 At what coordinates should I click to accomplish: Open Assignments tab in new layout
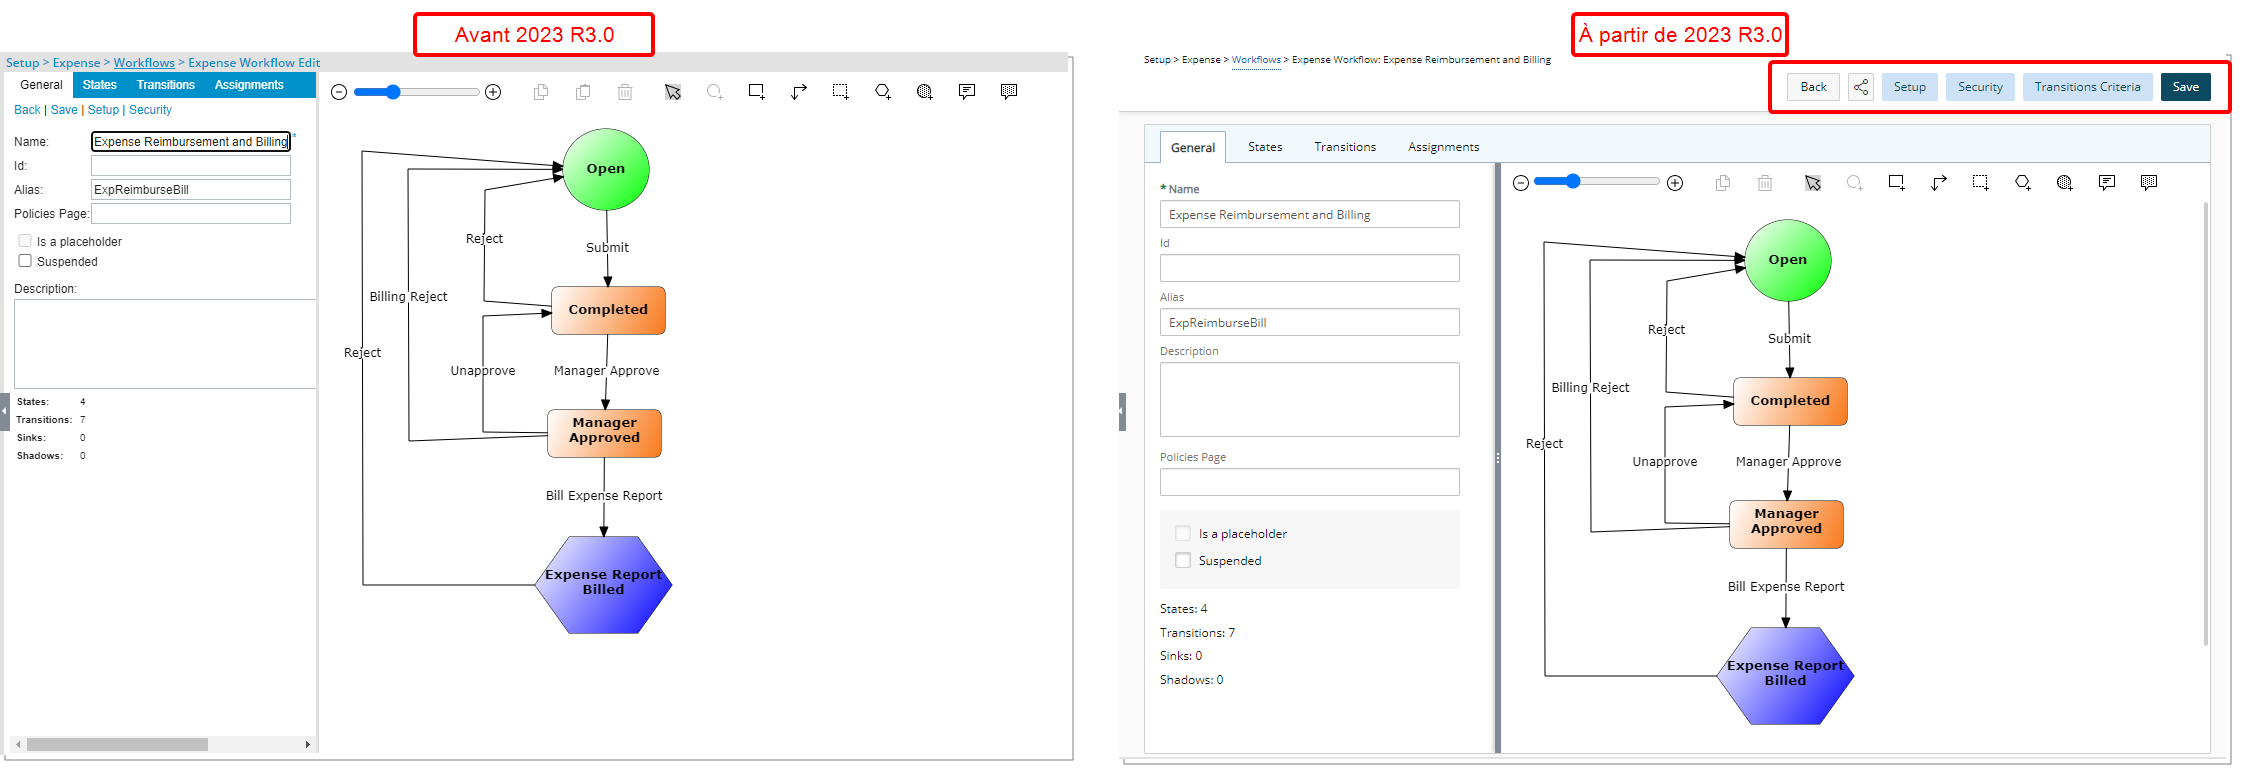(x=1443, y=147)
